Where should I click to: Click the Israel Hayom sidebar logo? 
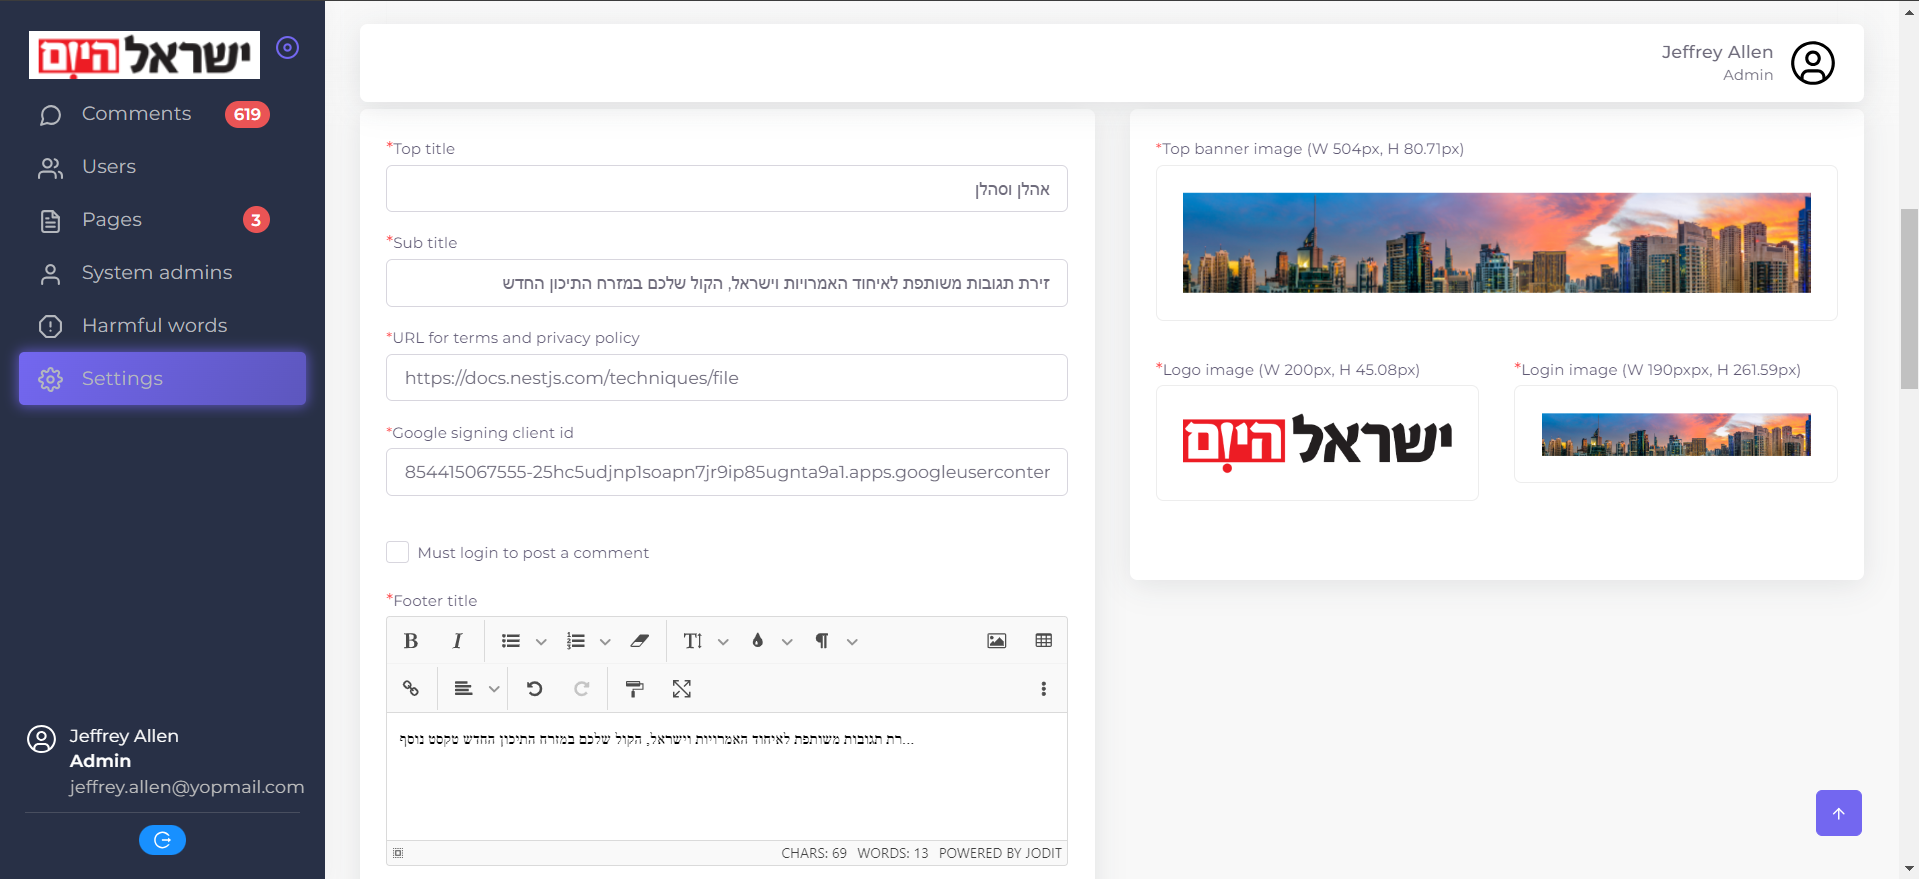[x=145, y=55]
